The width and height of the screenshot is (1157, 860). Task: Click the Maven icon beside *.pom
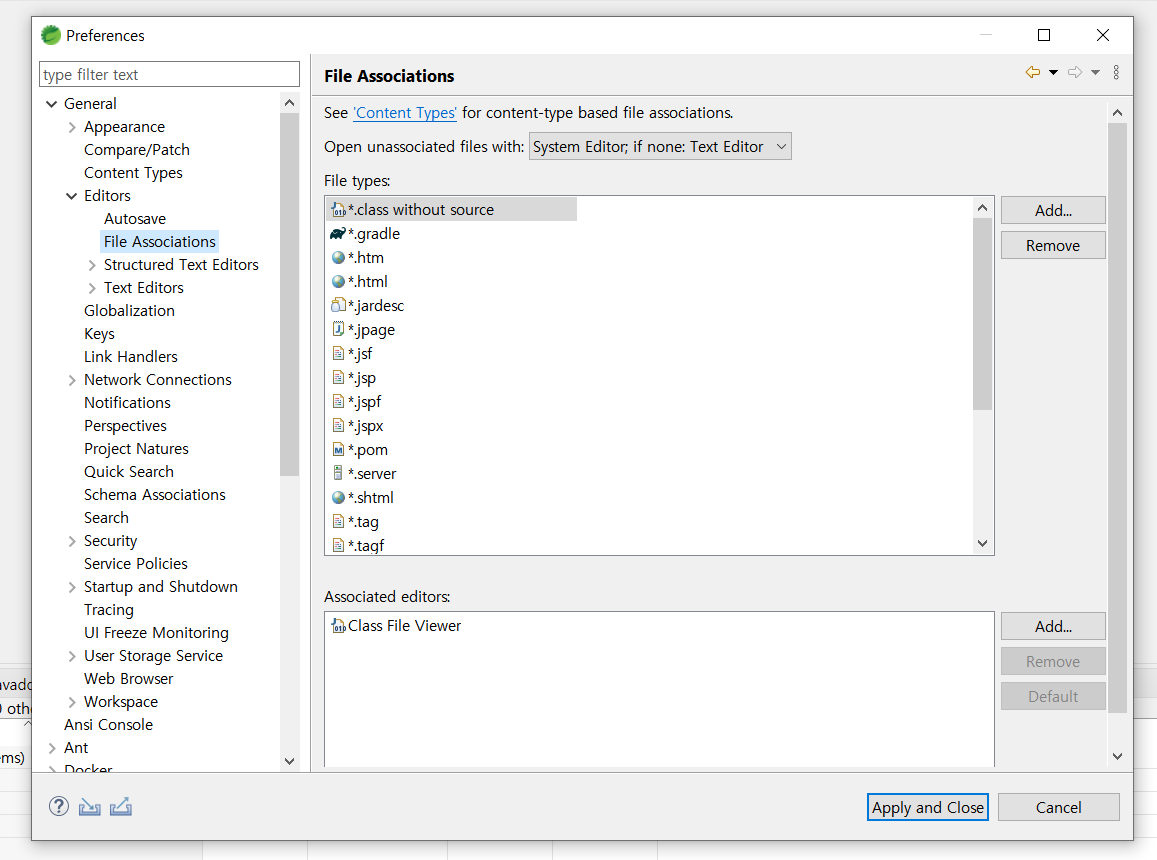click(339, 450)
